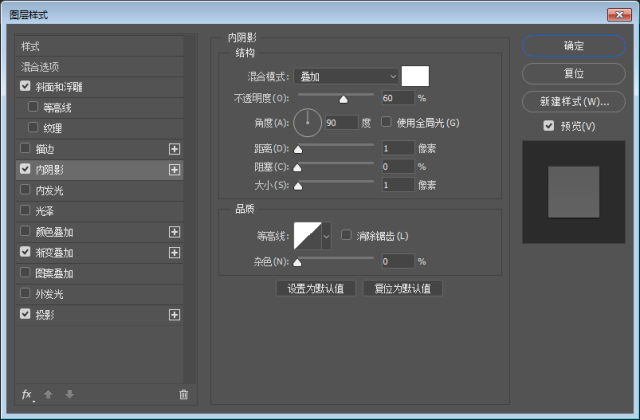
Task: Click the opacity value field showing 60
Action: pyautogui.click(x=398, y=98)
